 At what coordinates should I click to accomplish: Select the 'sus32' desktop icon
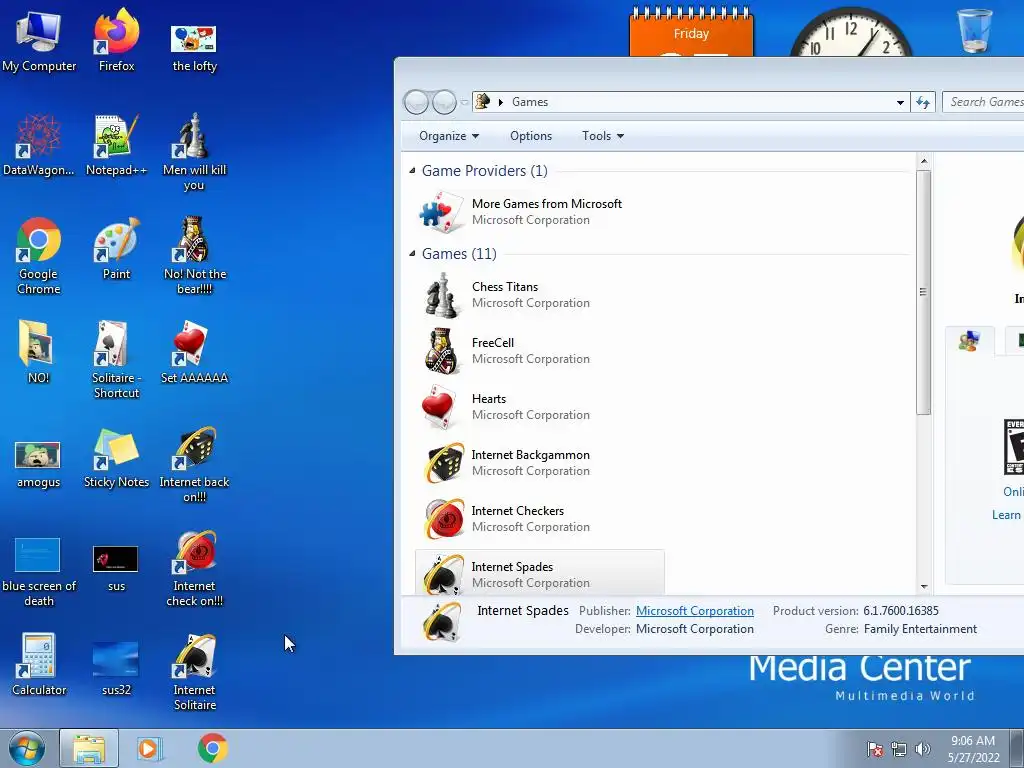click(116, 667)
